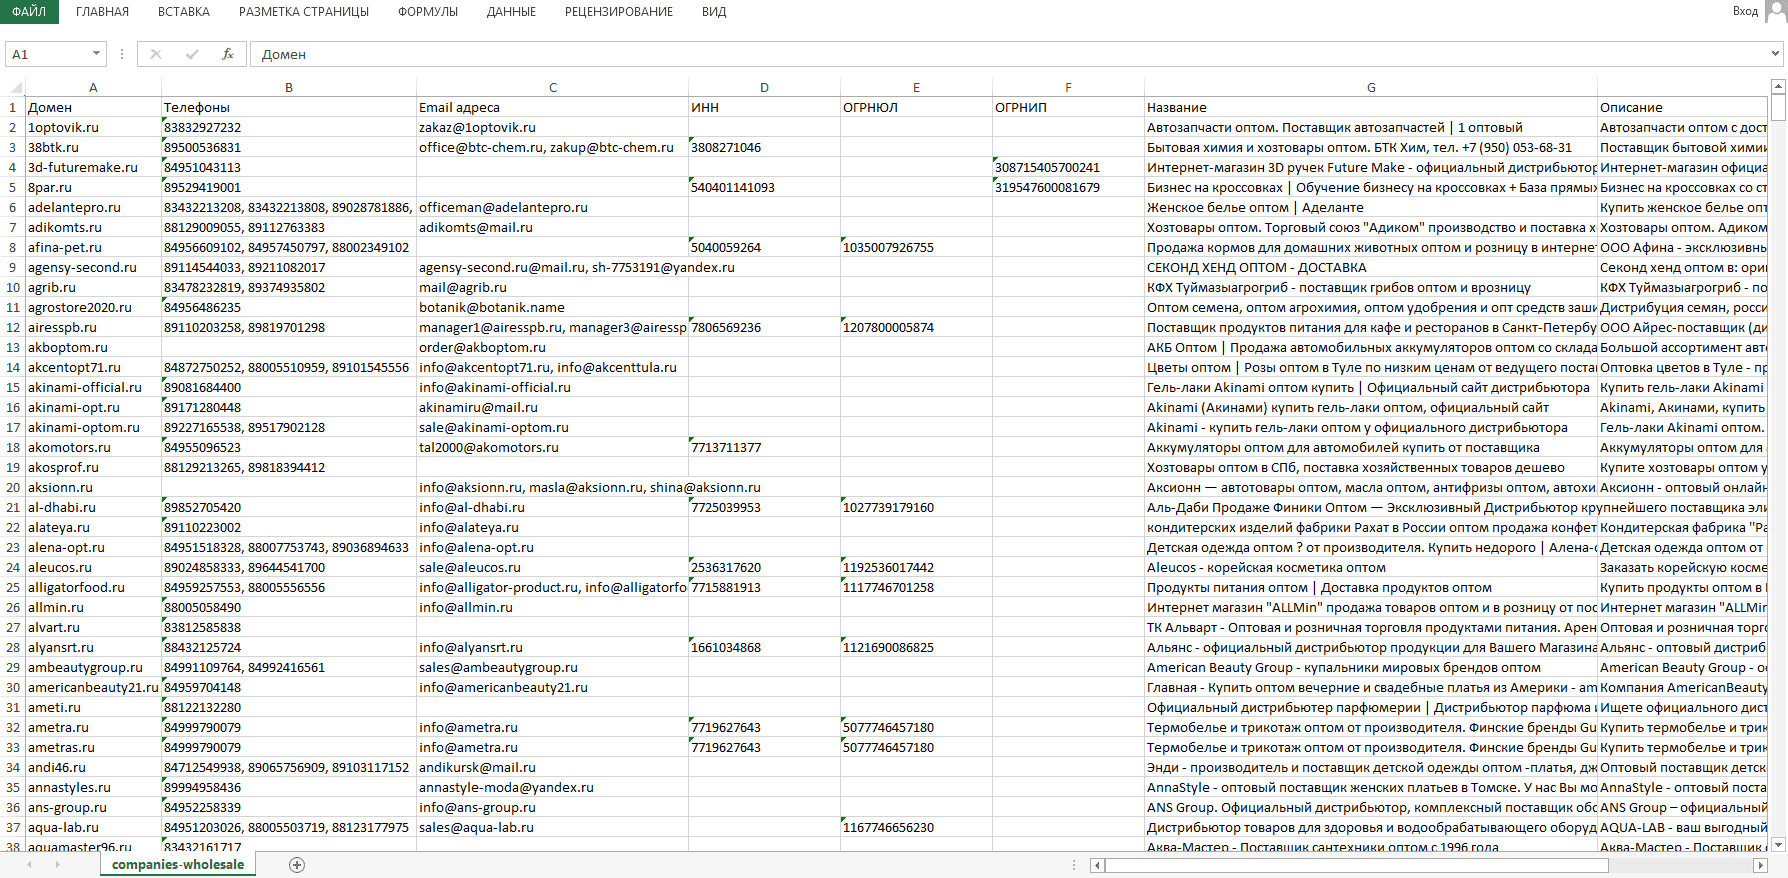Open the Name Box dropdown arrow
This screenshot has width=1788, height=878.
pyautogui.click(x=96, y=54)
